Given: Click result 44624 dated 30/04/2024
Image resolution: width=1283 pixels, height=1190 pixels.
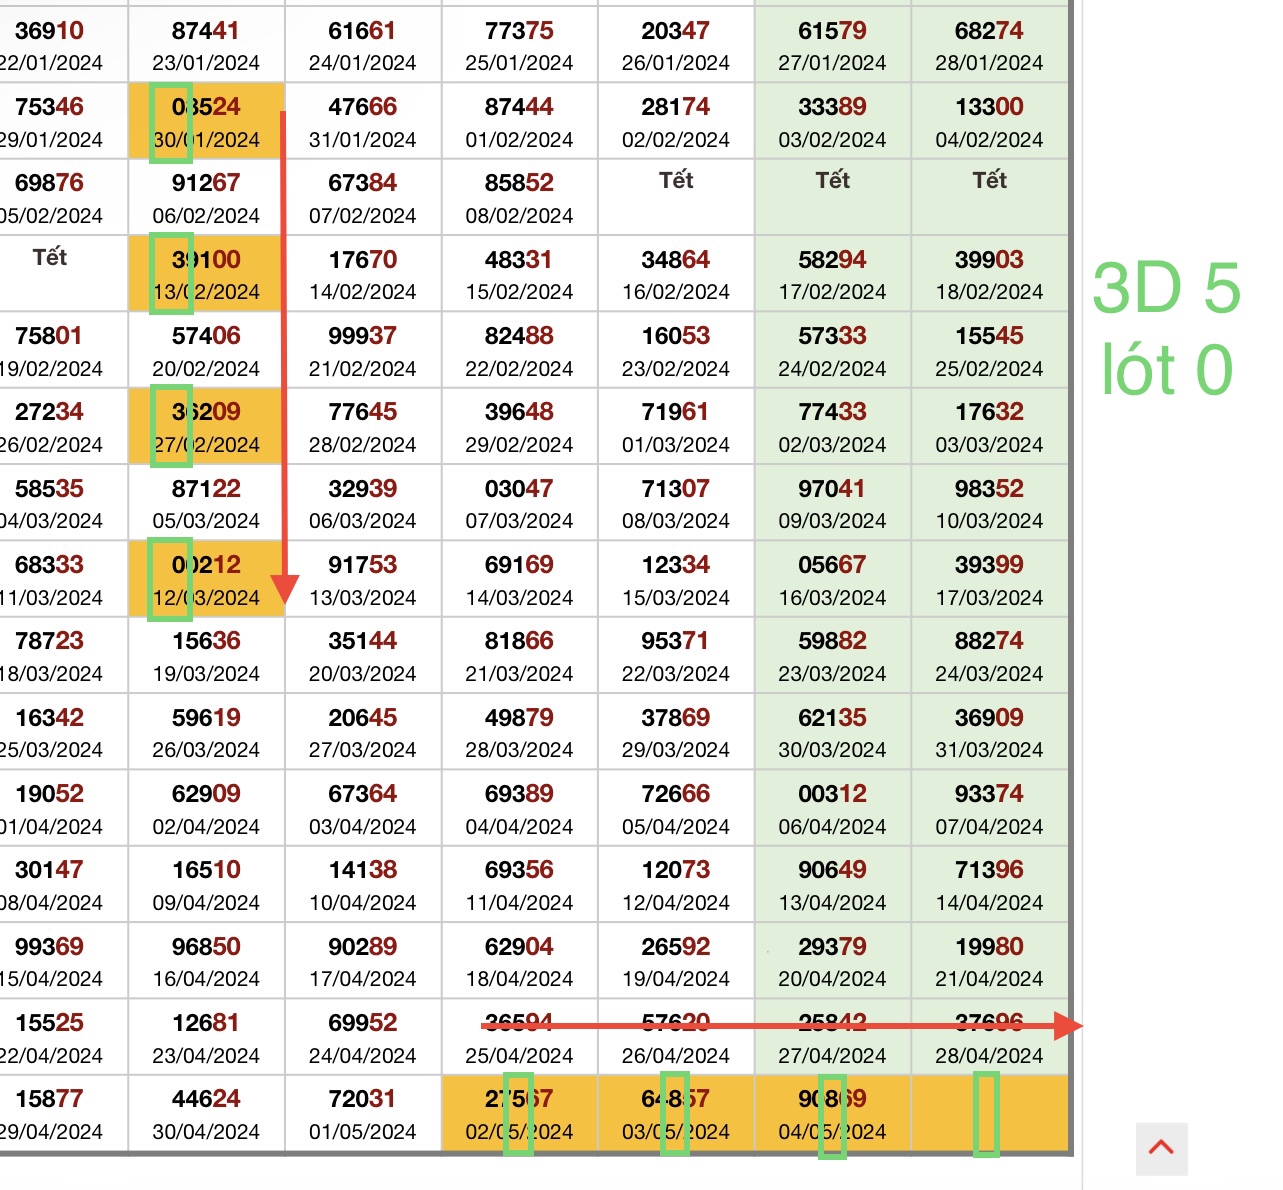Looking at the screenshot, I should pyautogui.click(x=207, y=1114).
